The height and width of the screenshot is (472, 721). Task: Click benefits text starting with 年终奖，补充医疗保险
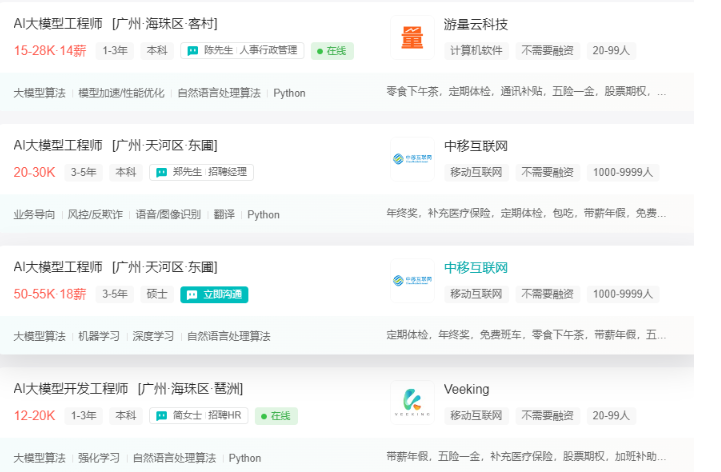click(526, 213)
